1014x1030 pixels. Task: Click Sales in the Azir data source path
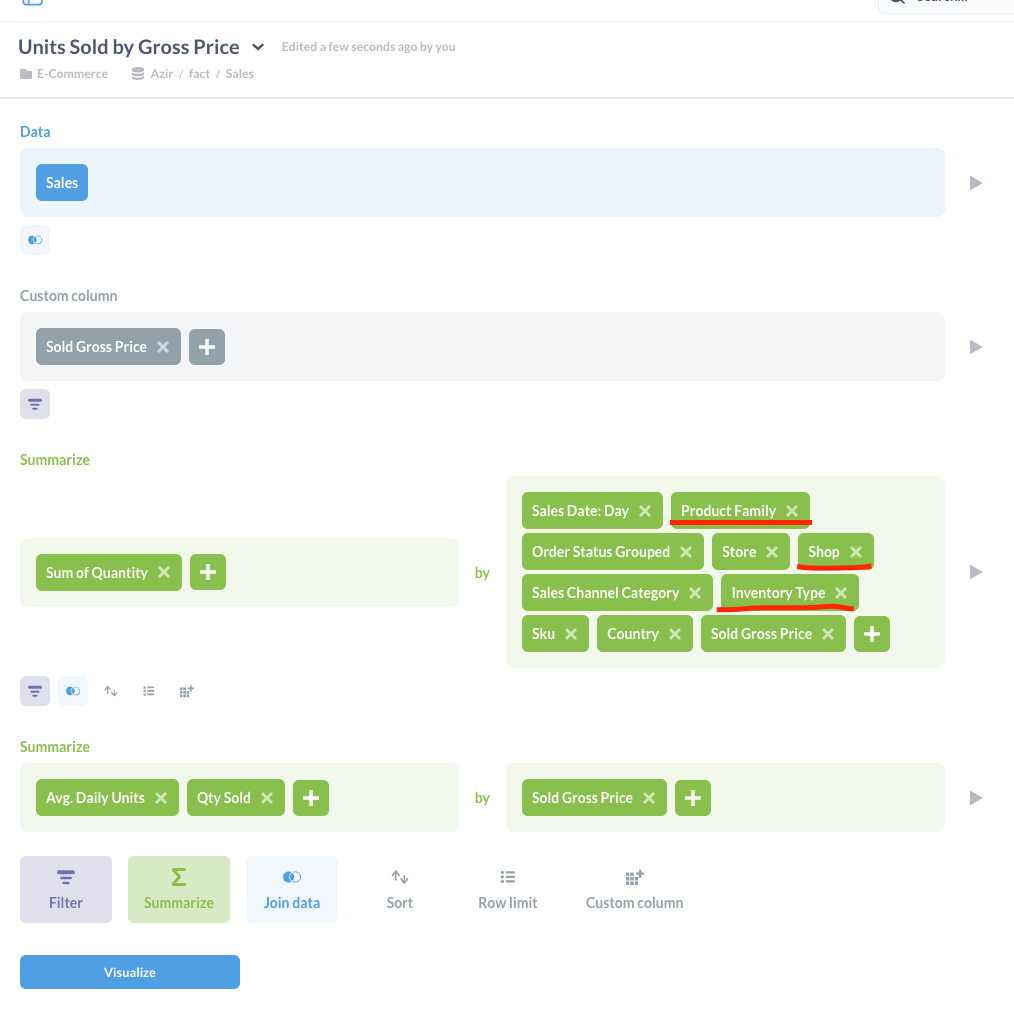tap(239, 73)
